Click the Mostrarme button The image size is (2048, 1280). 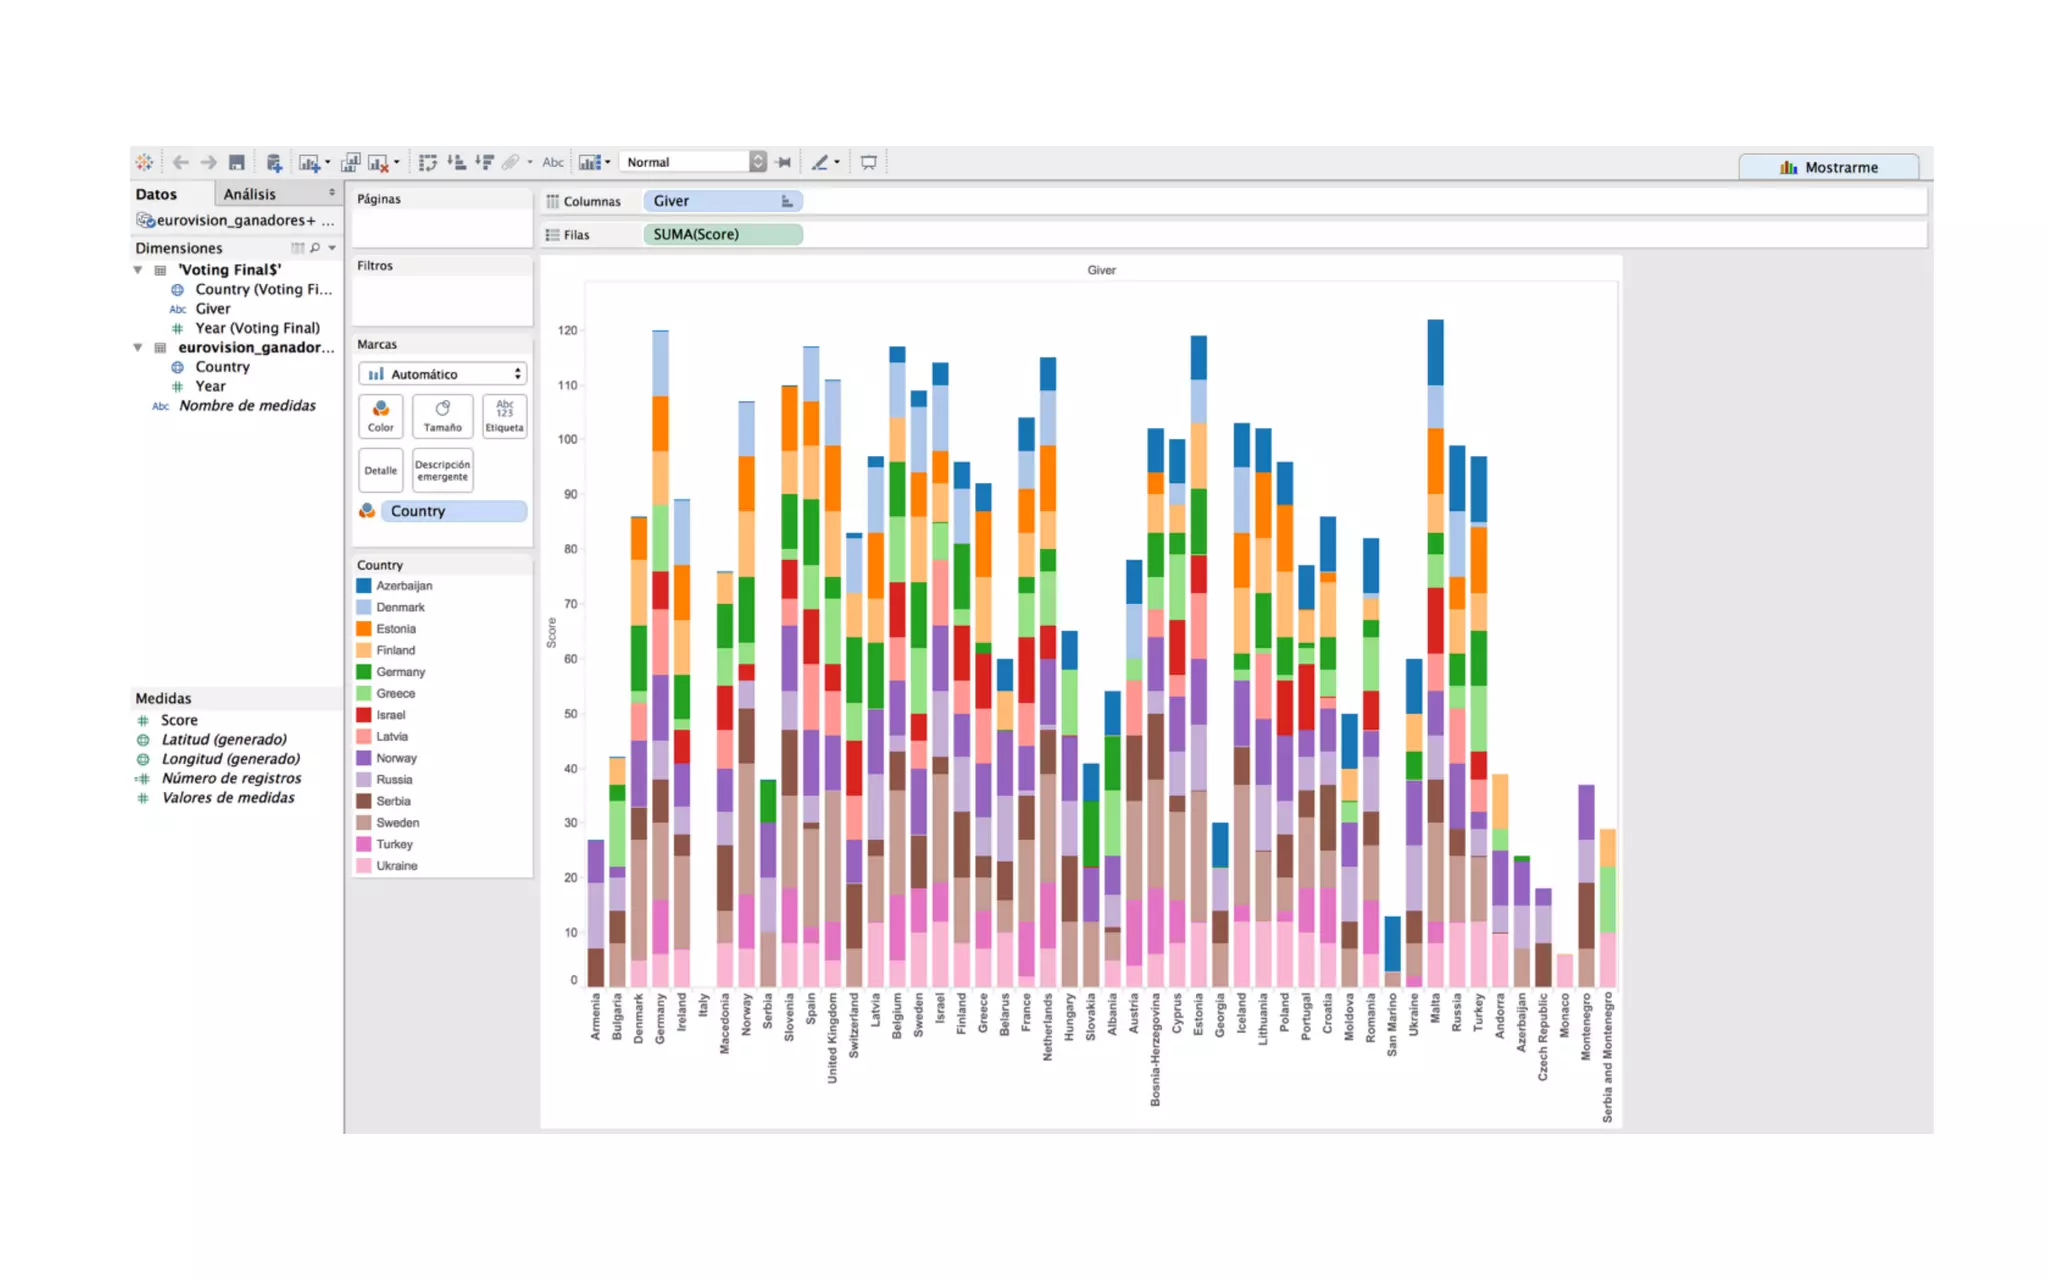(1828, 167)
